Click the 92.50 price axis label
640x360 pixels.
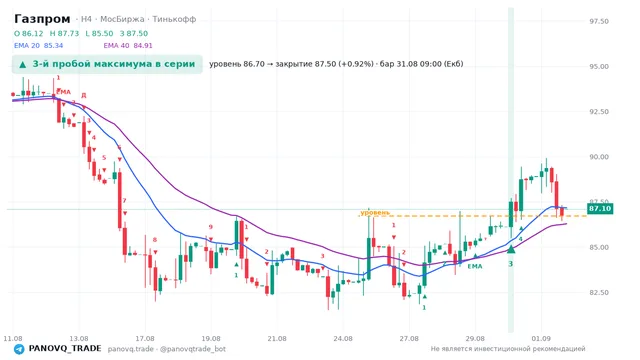599,112
